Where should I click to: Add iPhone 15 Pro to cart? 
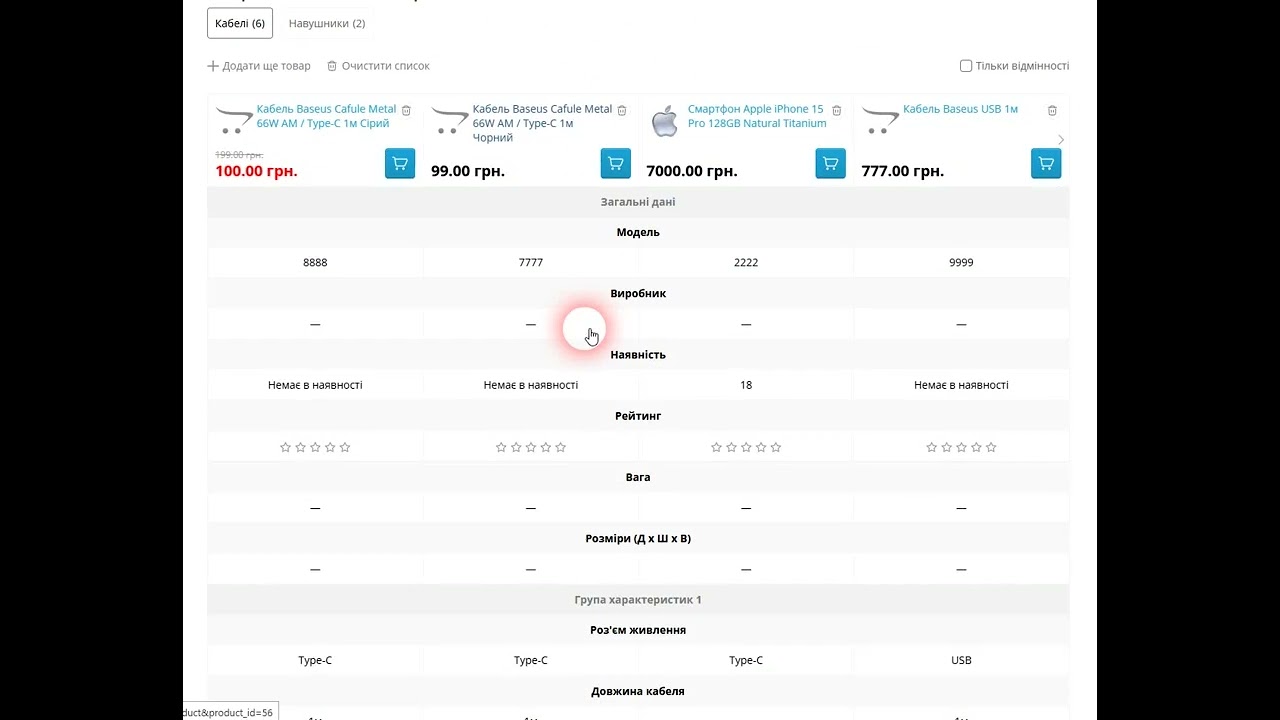point(830,163)
